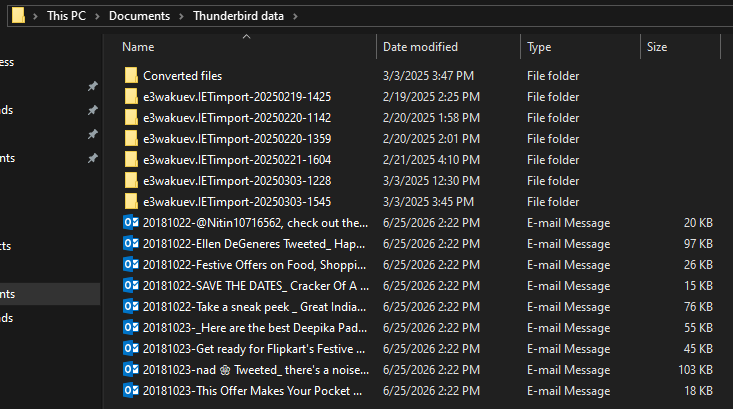The width and height of the screenshot is (733, 409).
Task: Expand the chevron after Thunderbird data in address bar
Action: 295,16
